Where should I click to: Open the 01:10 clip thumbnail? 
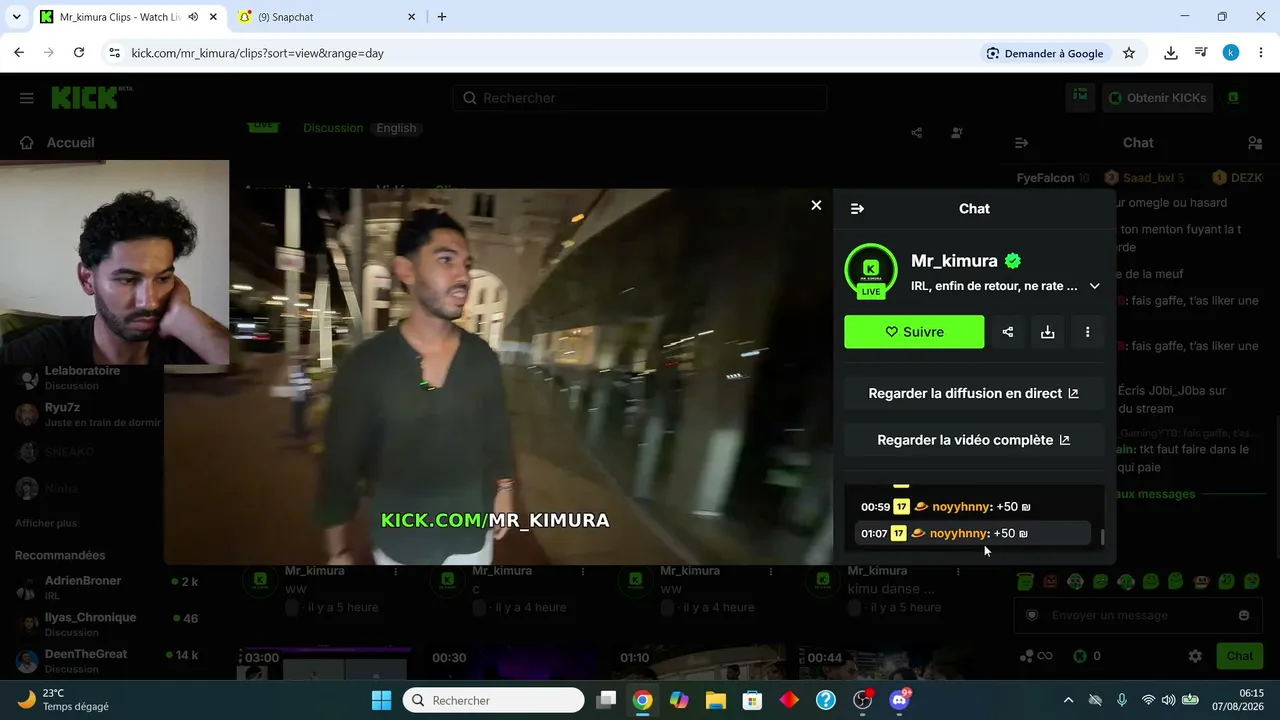(x=700, y=665)
